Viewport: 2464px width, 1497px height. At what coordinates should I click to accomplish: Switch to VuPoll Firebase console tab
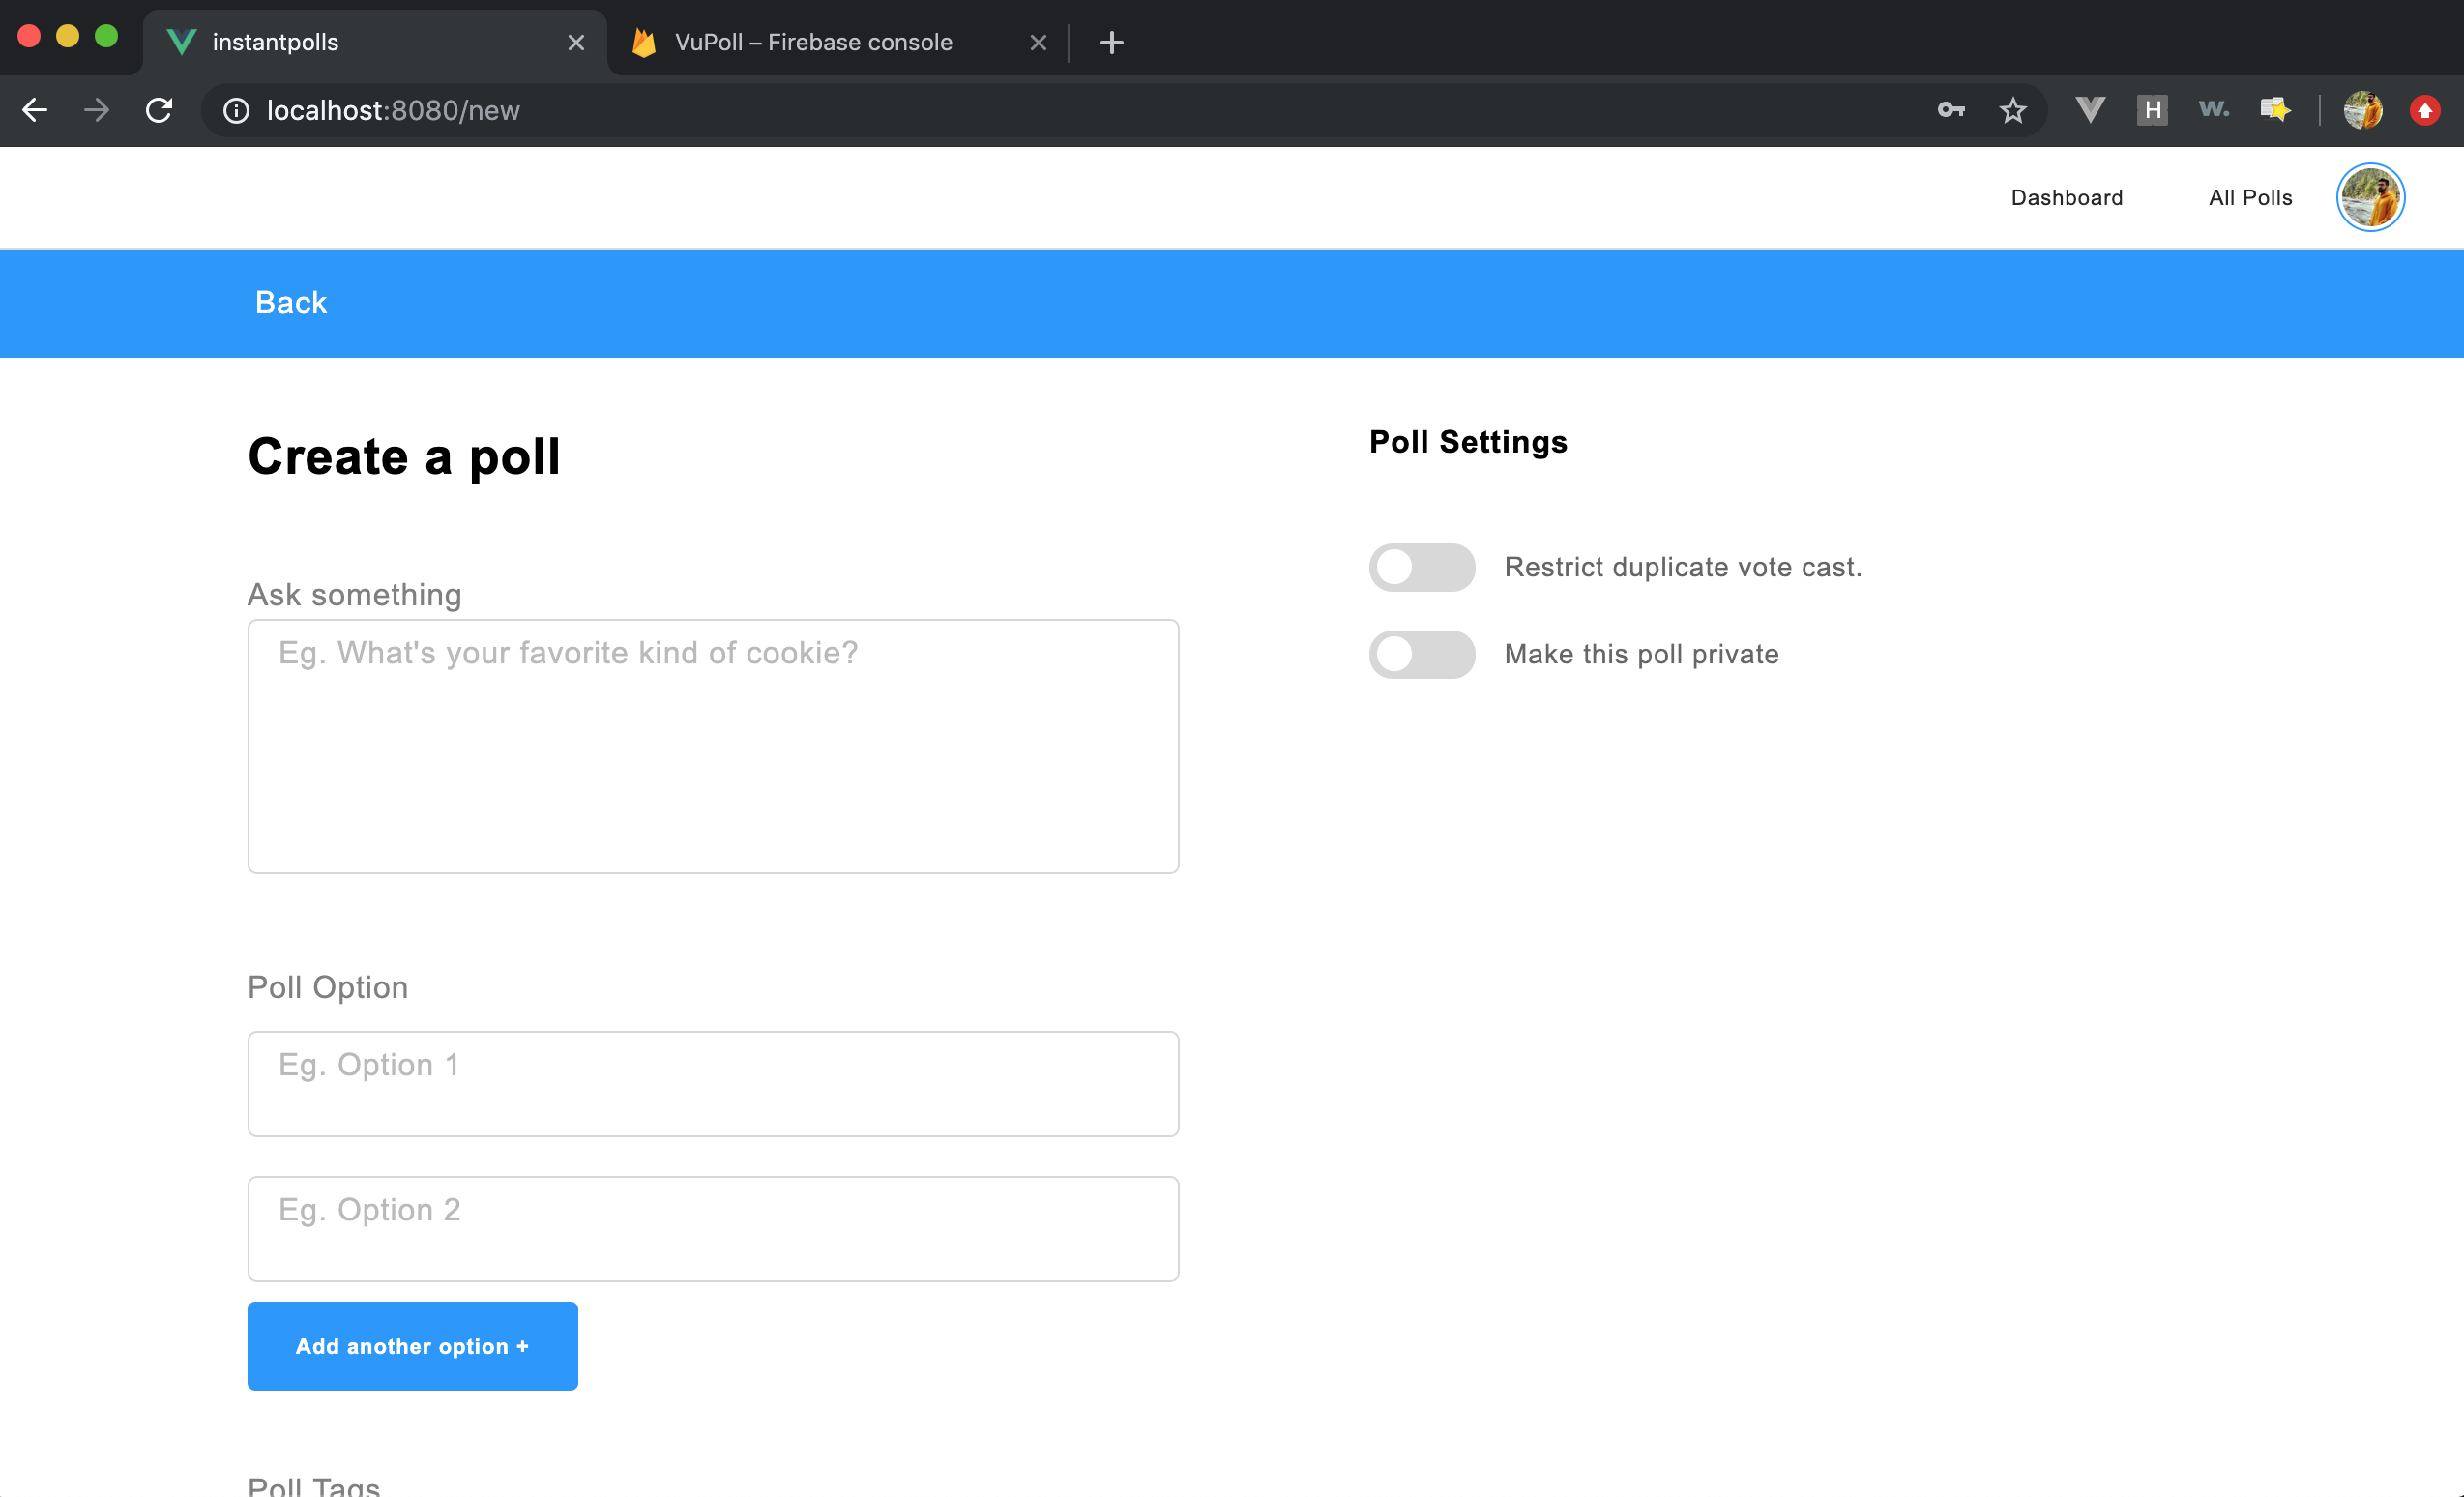point(813,42)
